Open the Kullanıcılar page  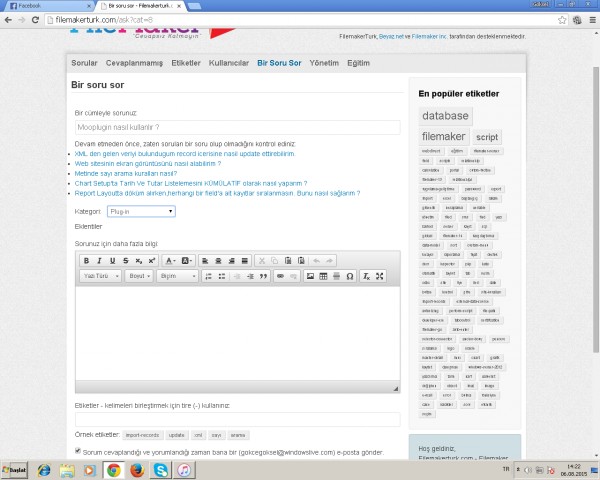(229, 63)
